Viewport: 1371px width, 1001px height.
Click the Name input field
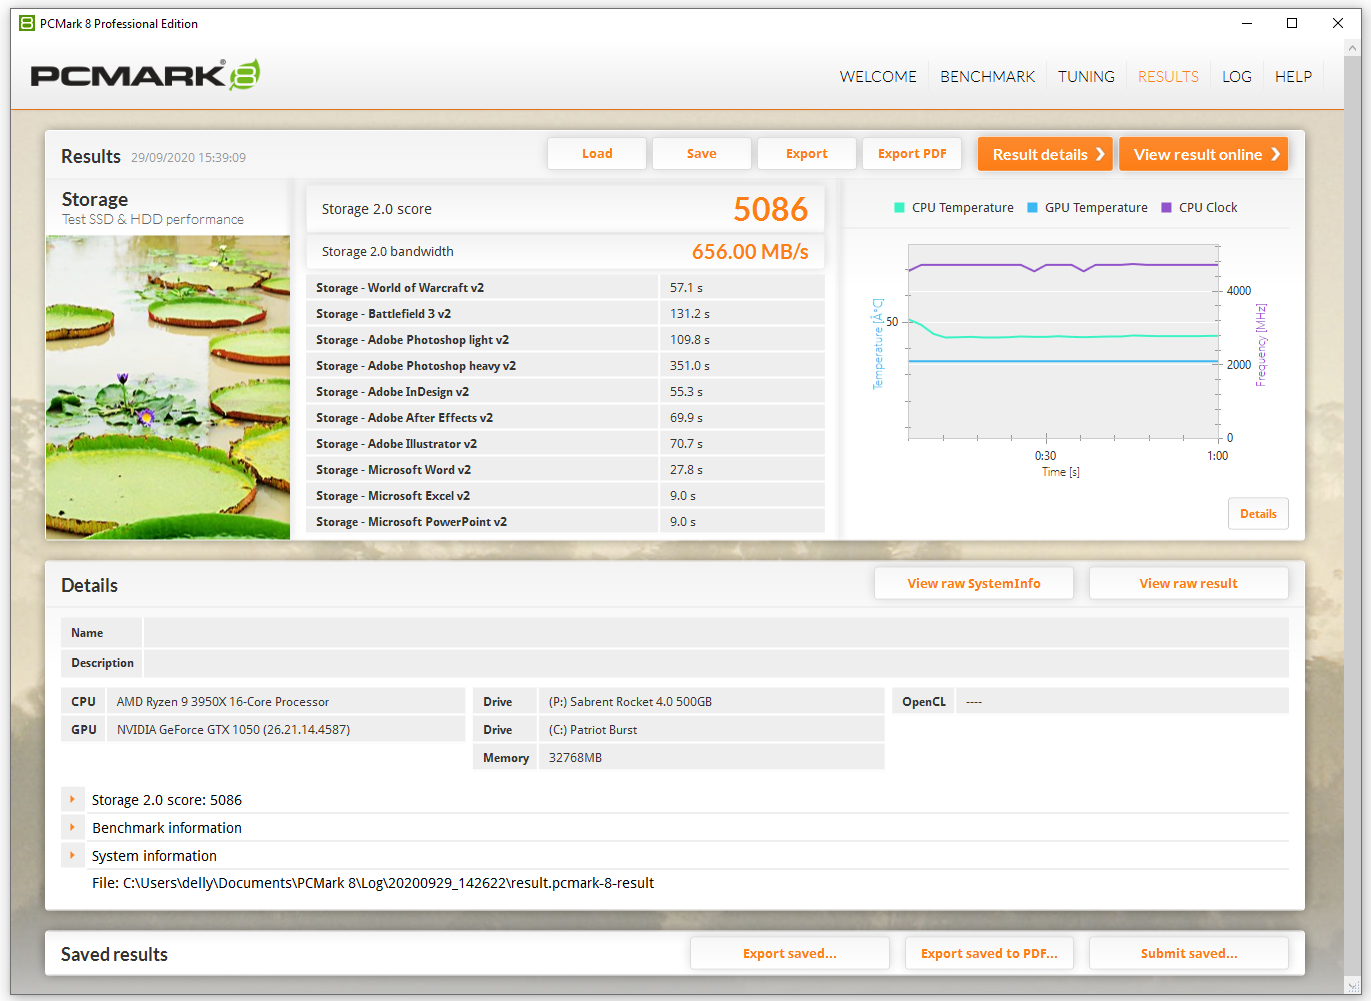(716, 633)
